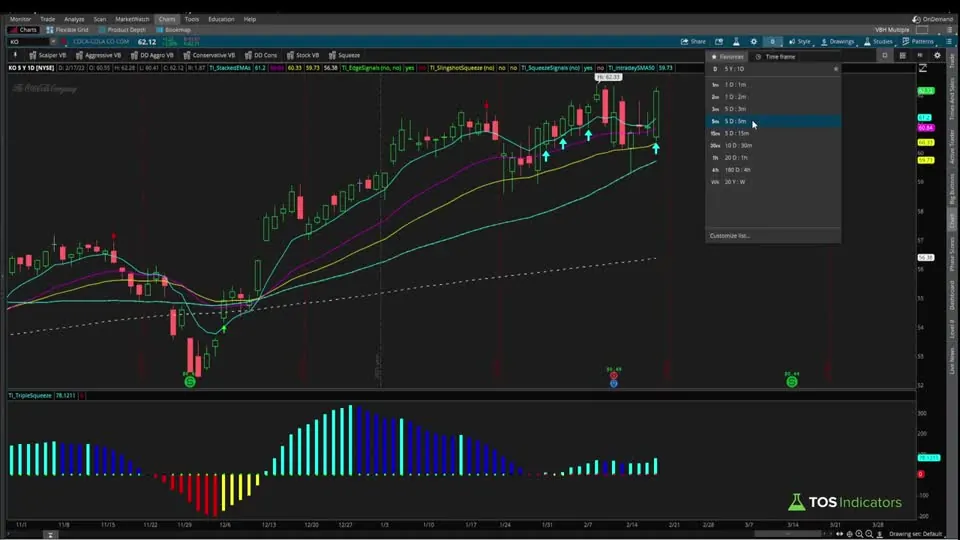The height and width of the screenshot is (540, 960).
Task: Click the TI_TripleSqueeze study label
Action: tap(30, 396)
